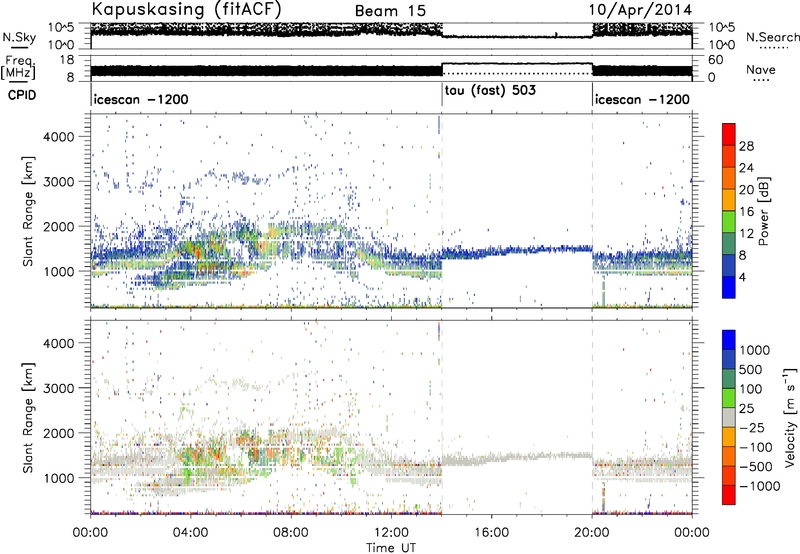This screenshot has height=554, width=800.
Task: Select the tau (fast) 503 CPID text
Action: tap(490, 91)
